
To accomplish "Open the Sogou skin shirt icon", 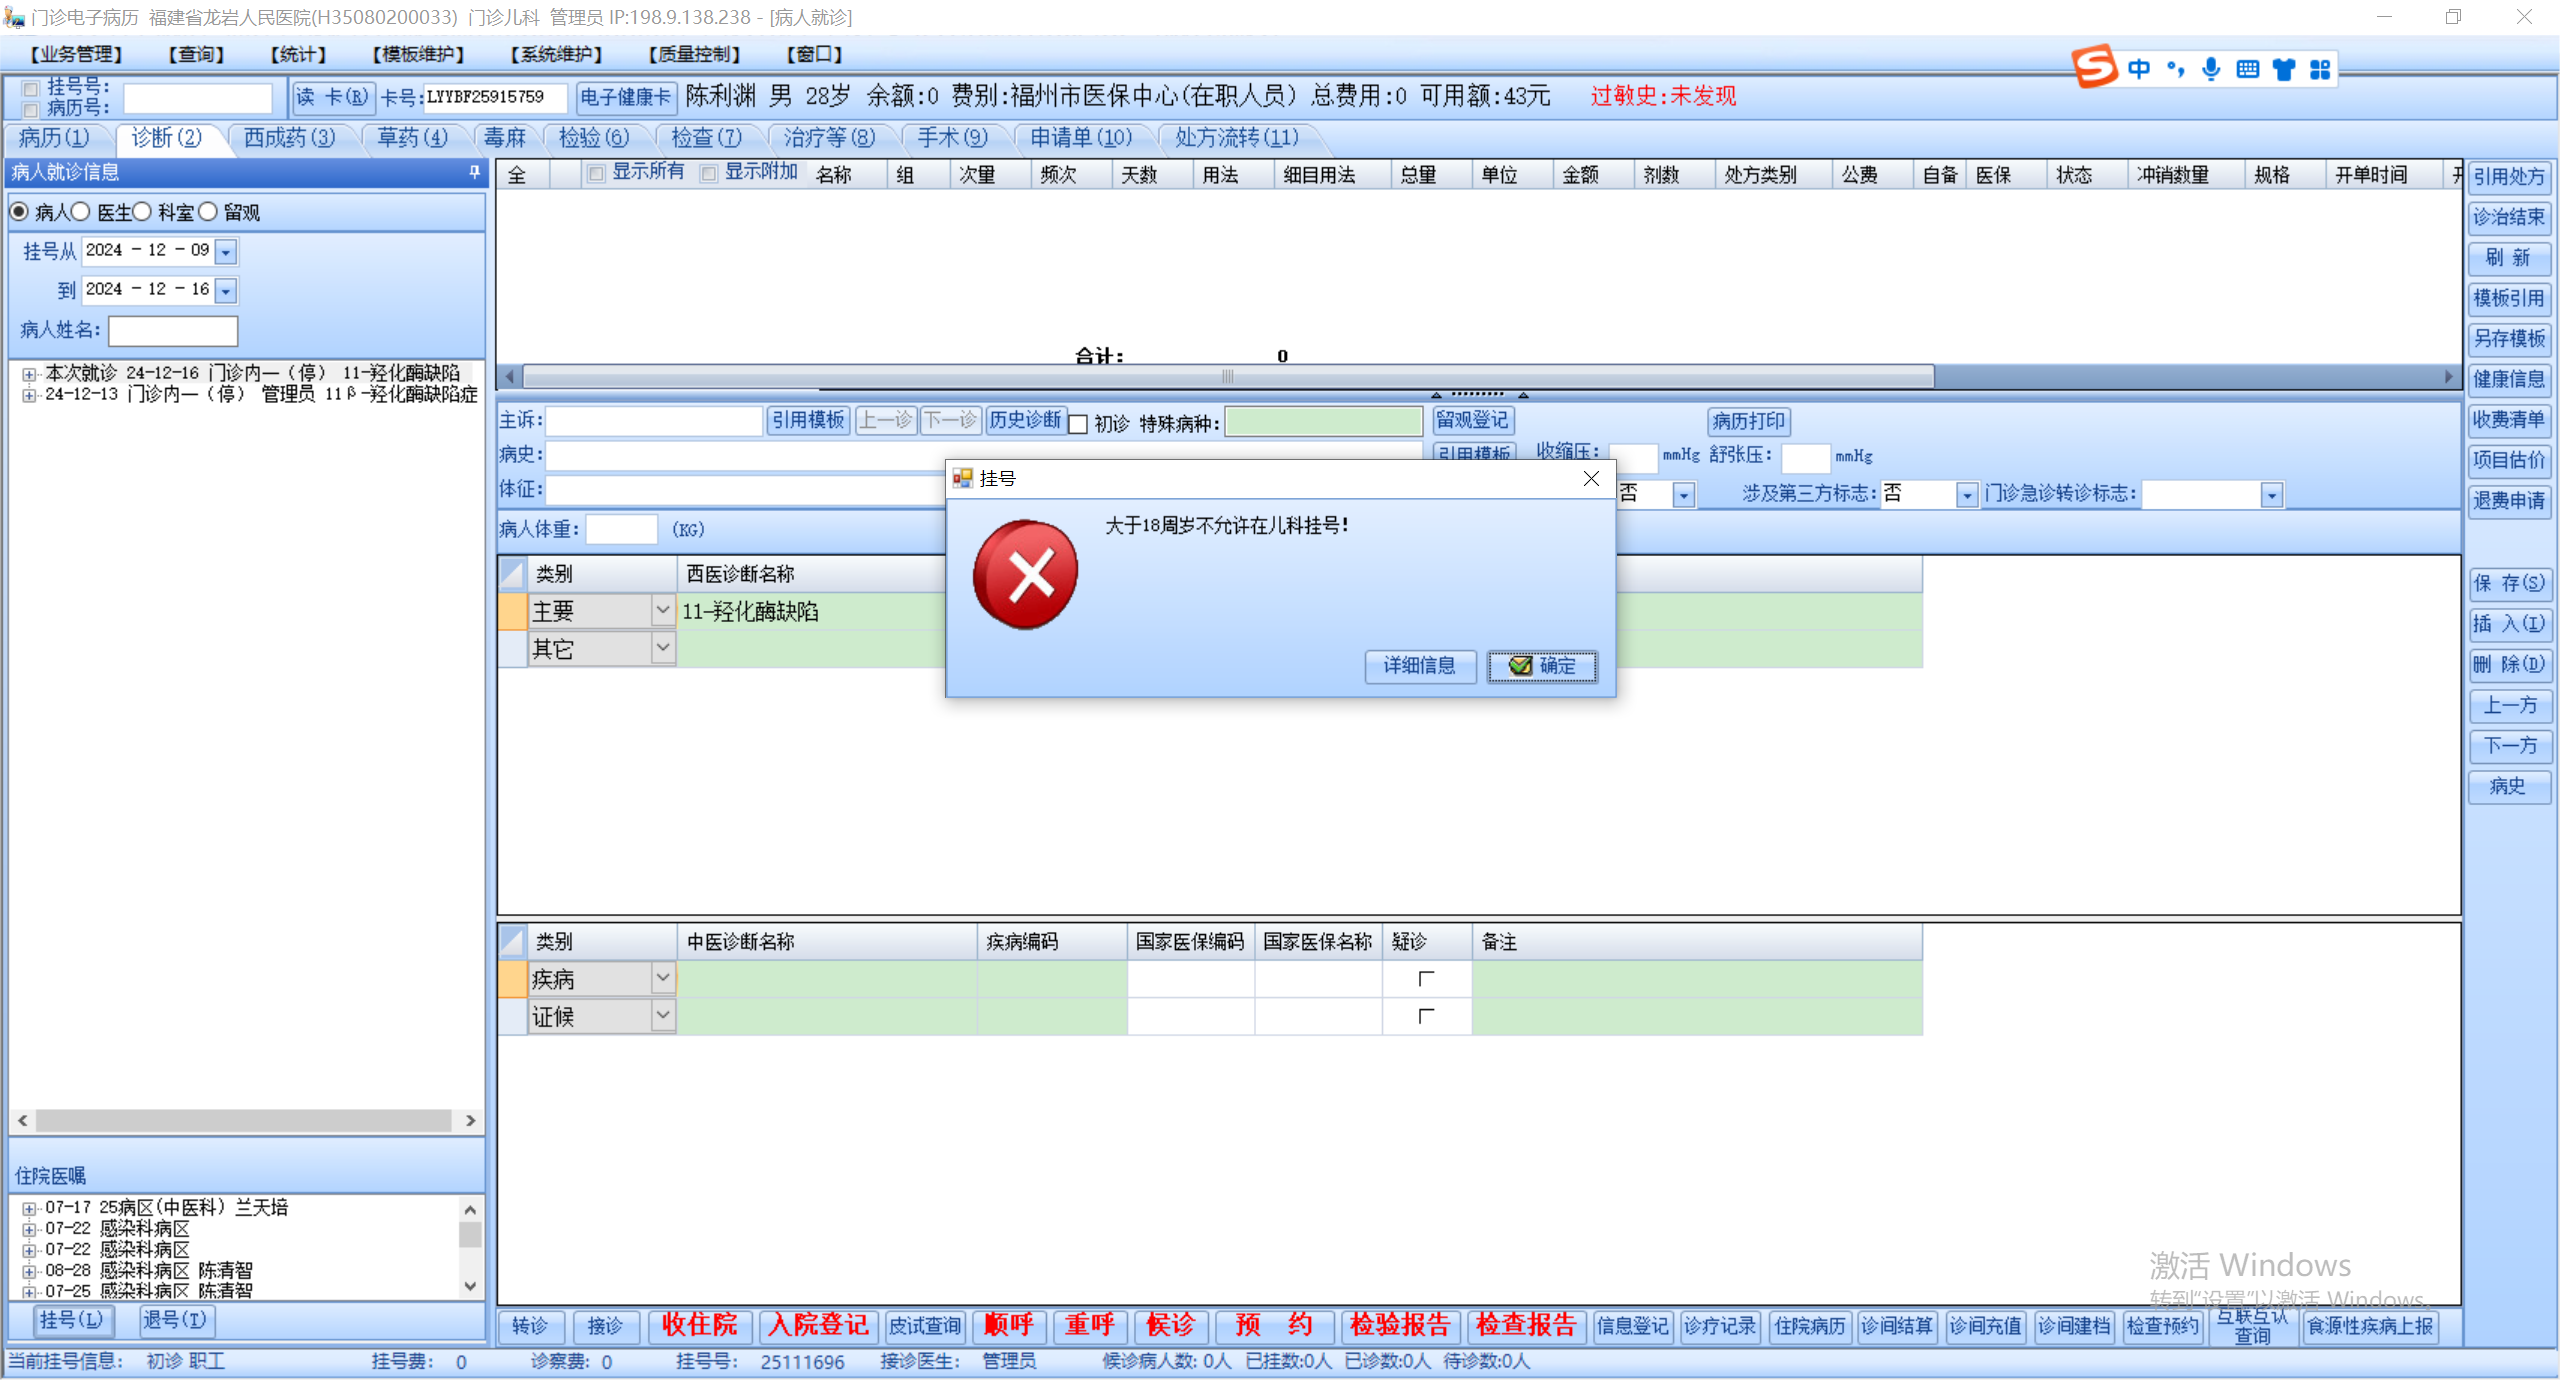I will click(x=2283, y=69).
